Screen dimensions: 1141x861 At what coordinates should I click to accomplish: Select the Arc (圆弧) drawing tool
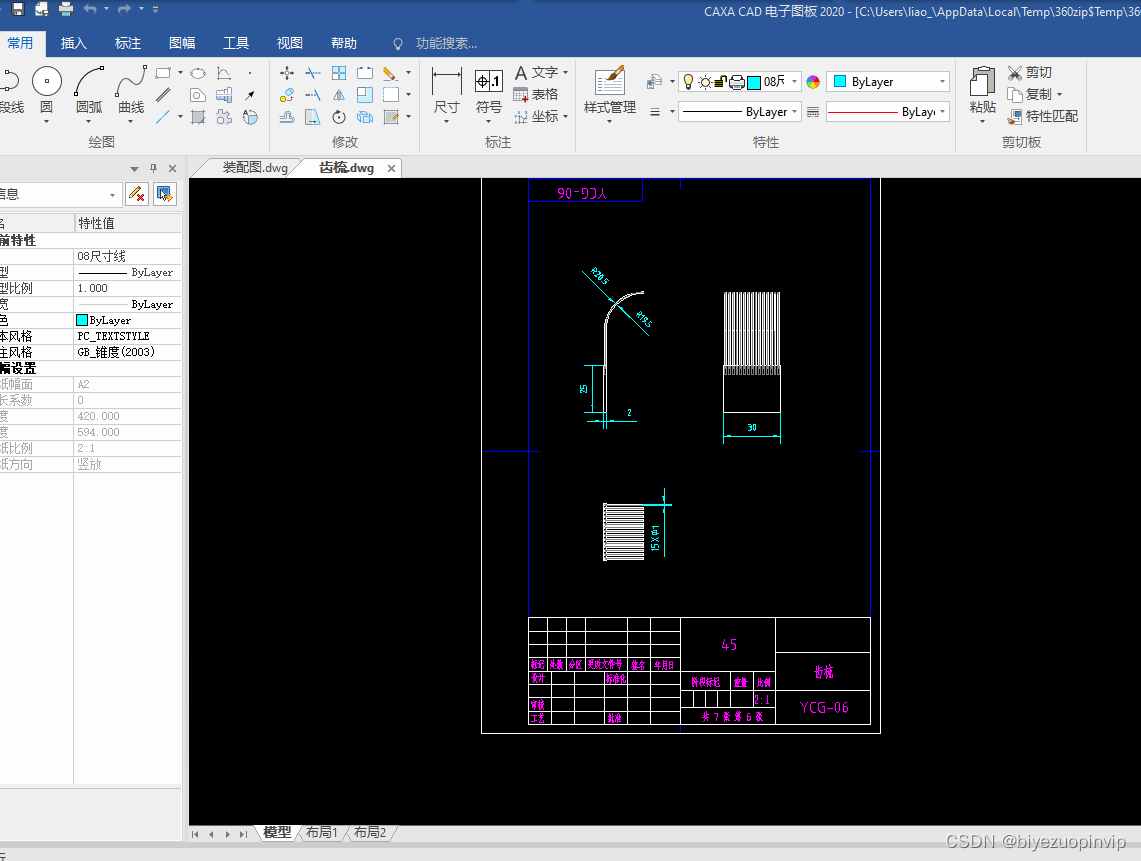(89, 90)
